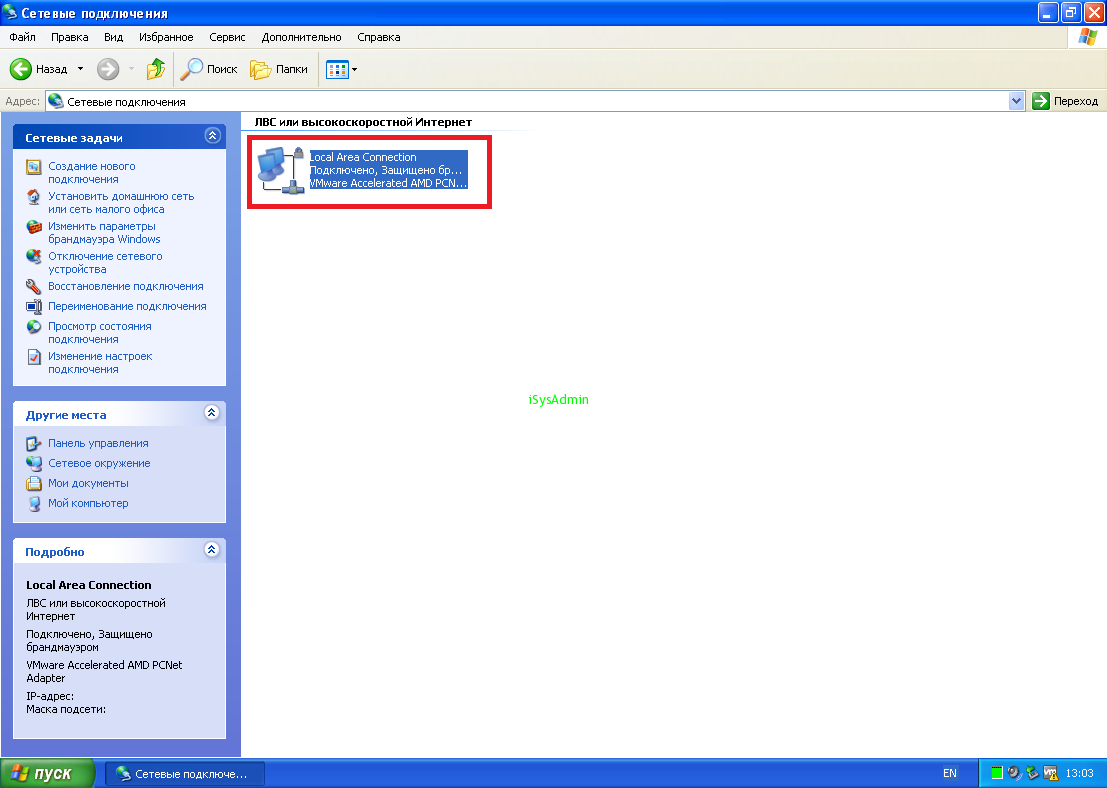Click the green square tray icon
The height and width of the screenshot is (788, 1107).
pyautogui.click(x=997, y=773)
